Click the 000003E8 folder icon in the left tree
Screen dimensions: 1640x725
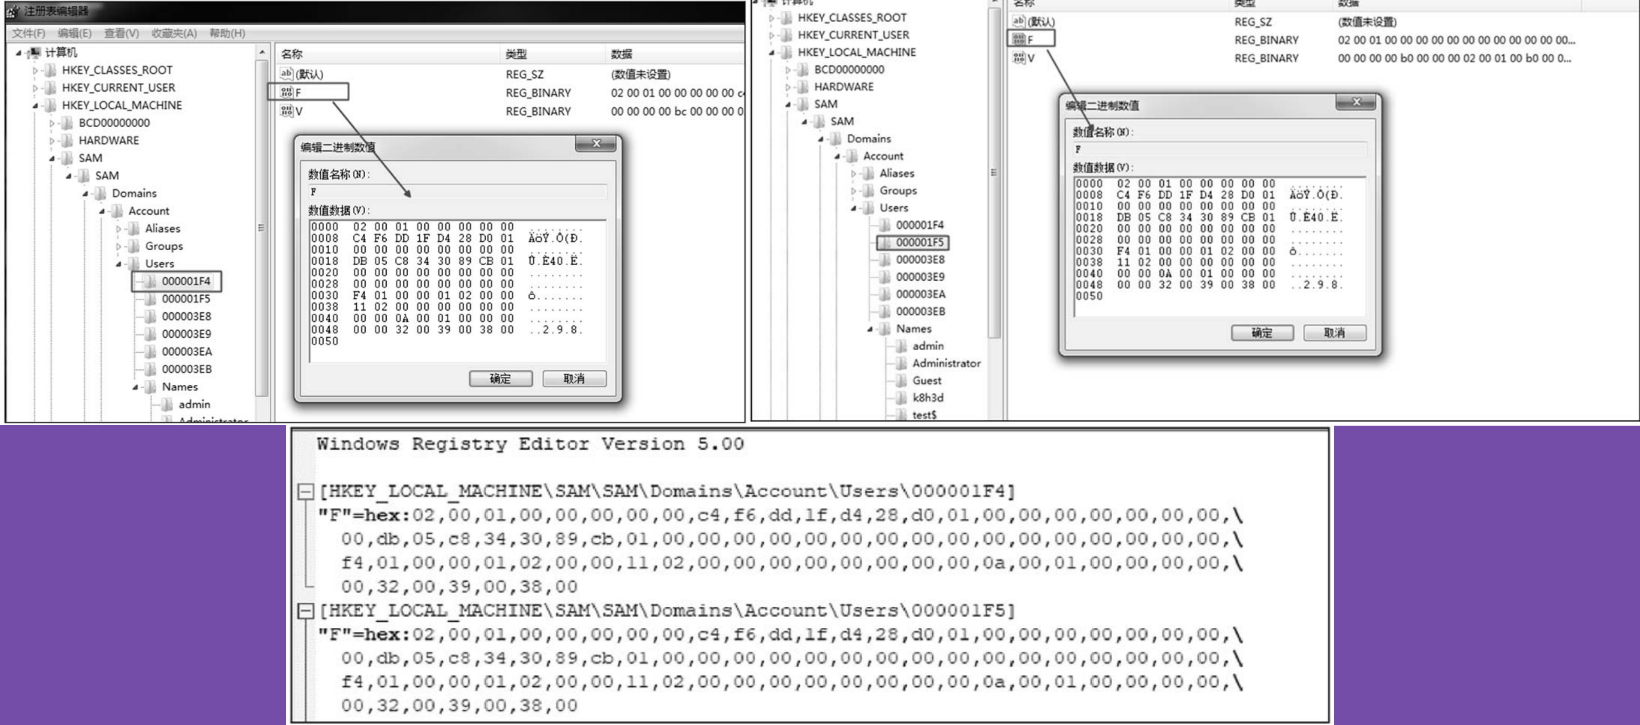(150, 316)
